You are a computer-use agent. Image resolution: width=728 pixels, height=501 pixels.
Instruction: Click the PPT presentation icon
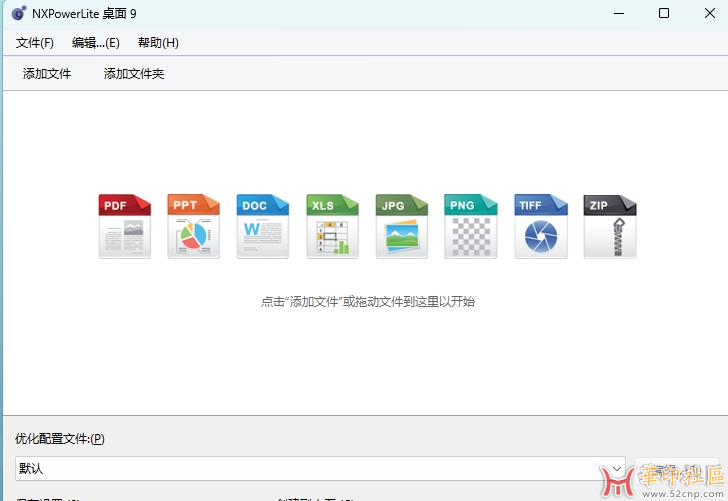click(x=194, y=227)
